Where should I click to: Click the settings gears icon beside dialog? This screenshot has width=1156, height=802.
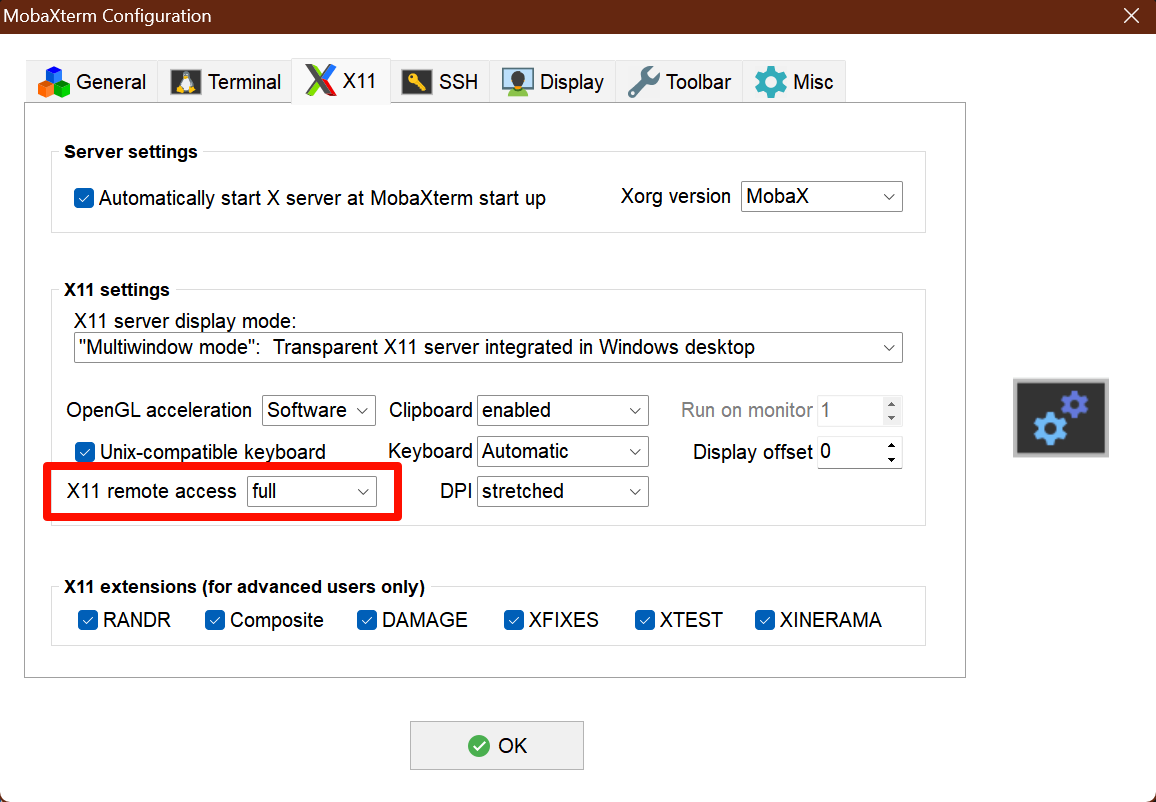(x=1060, y=417)
